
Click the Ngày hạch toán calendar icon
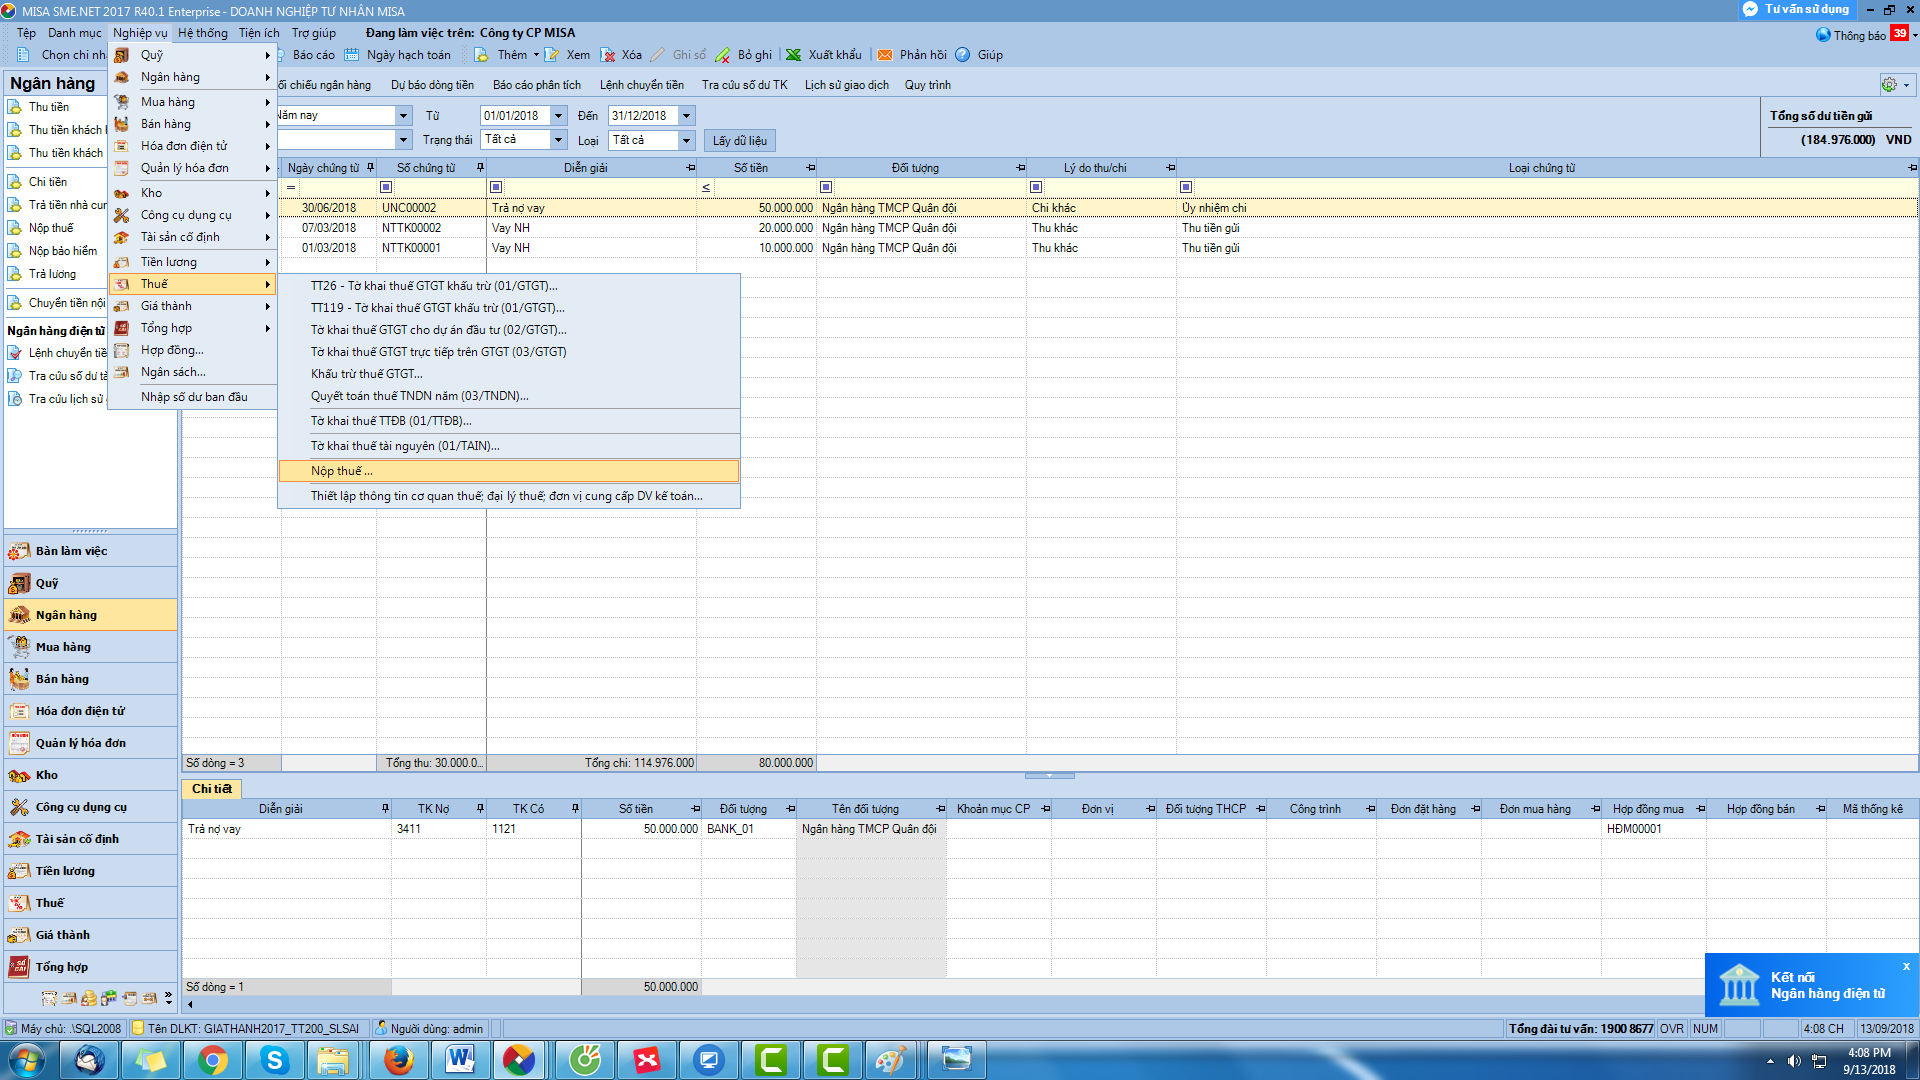[x=352, y=55]
